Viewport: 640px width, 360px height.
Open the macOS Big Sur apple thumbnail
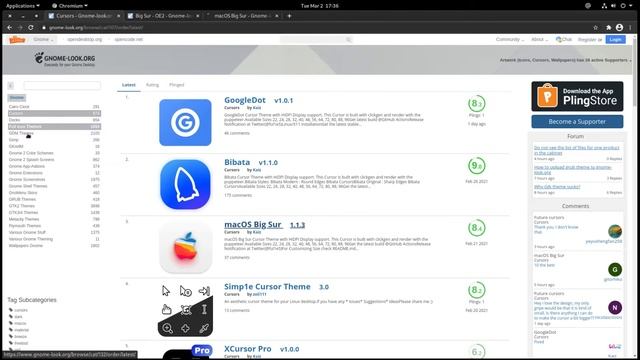click(185, 247)
